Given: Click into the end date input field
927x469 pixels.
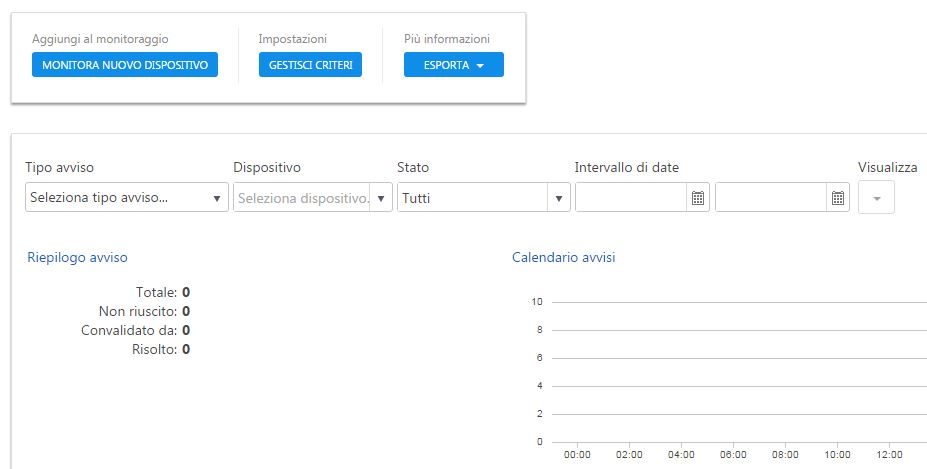Looking at the screenshot, I should click(x=771, y=198).
